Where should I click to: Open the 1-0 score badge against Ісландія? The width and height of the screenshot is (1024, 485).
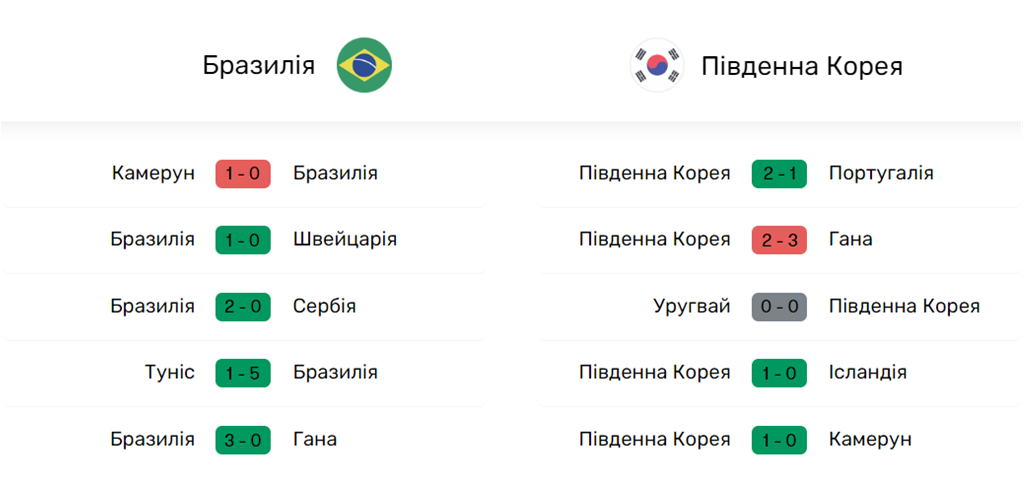779,373
